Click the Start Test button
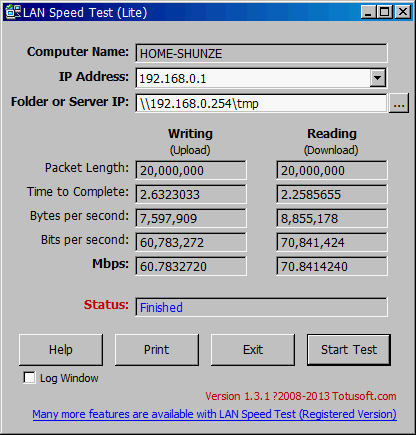The image size is (416, 435). (x=349, y=350)
